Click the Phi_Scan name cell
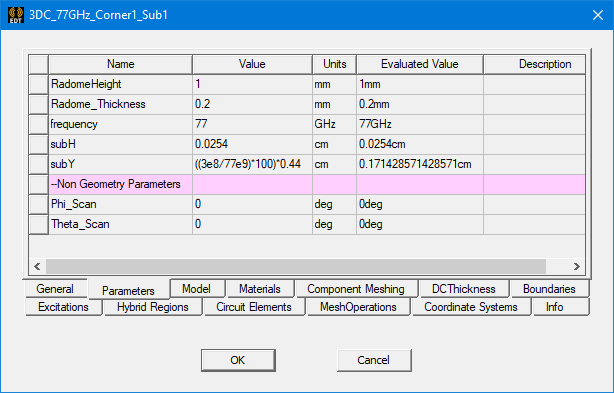 pos(121,204)
